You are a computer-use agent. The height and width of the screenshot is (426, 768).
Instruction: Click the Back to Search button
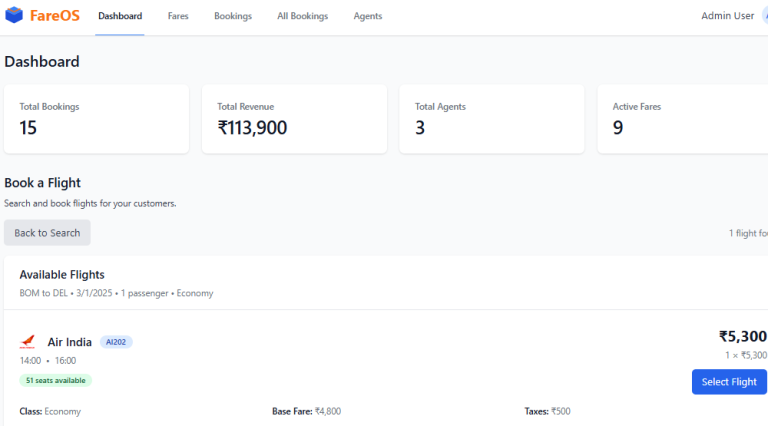[47, 233]
